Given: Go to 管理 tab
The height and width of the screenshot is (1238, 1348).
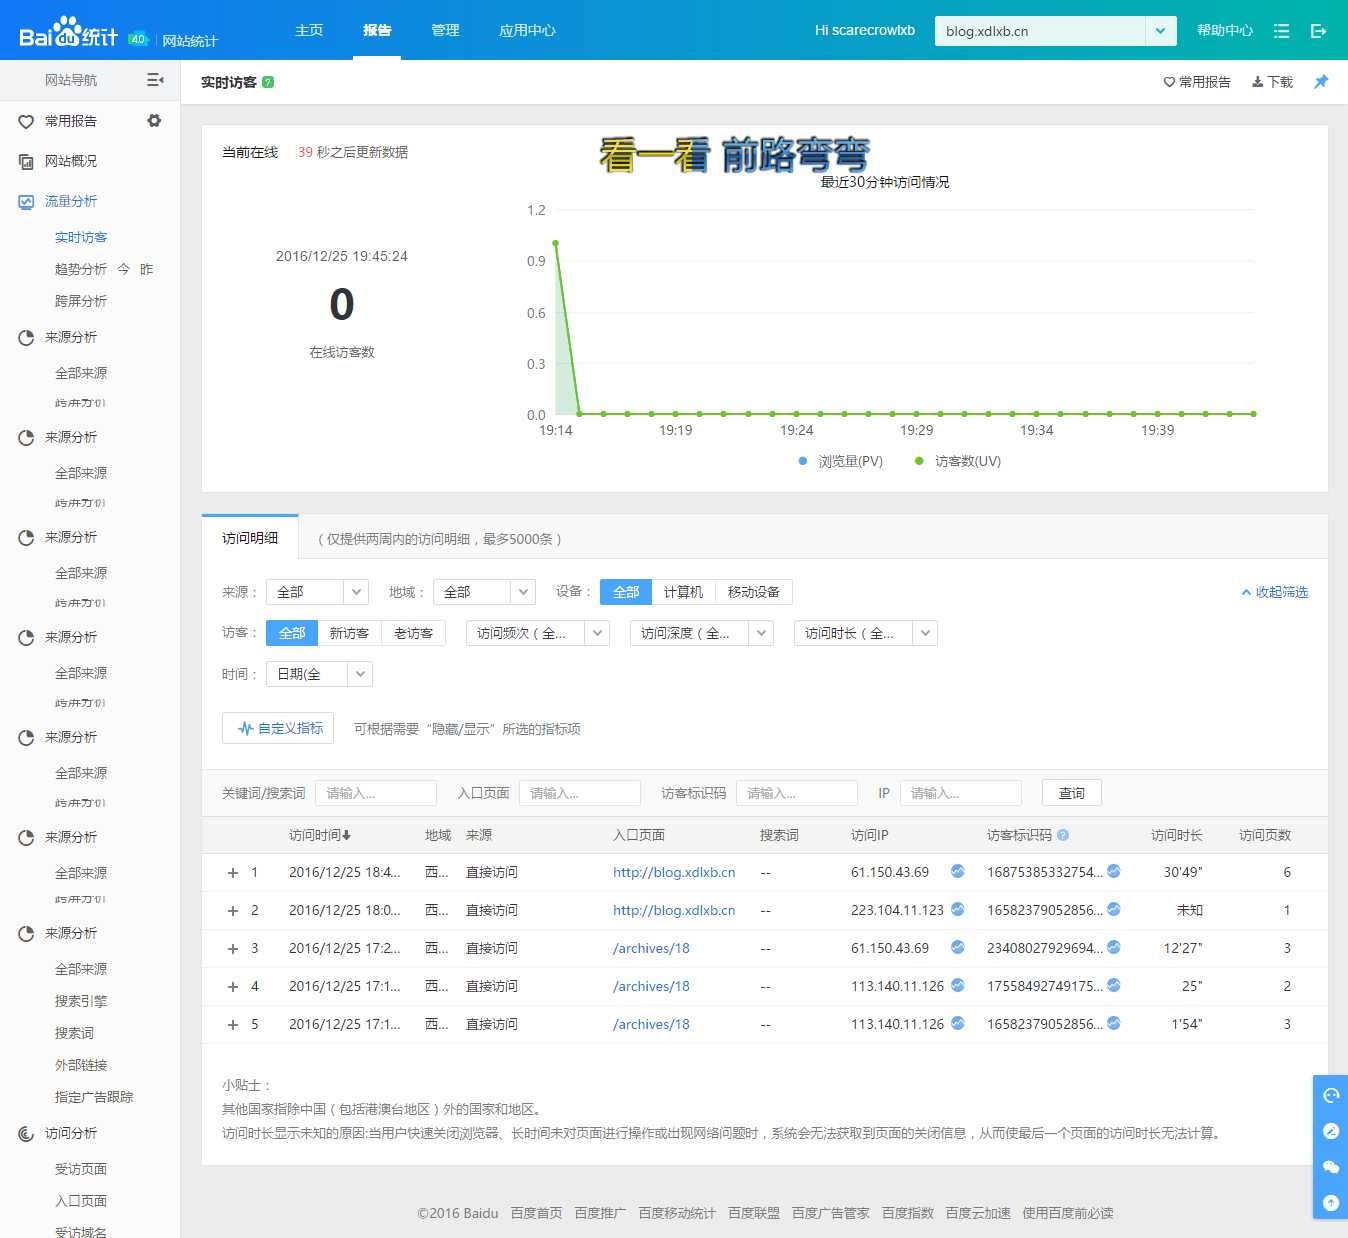Looking at the screenshot, I should (x=445, y=30).
